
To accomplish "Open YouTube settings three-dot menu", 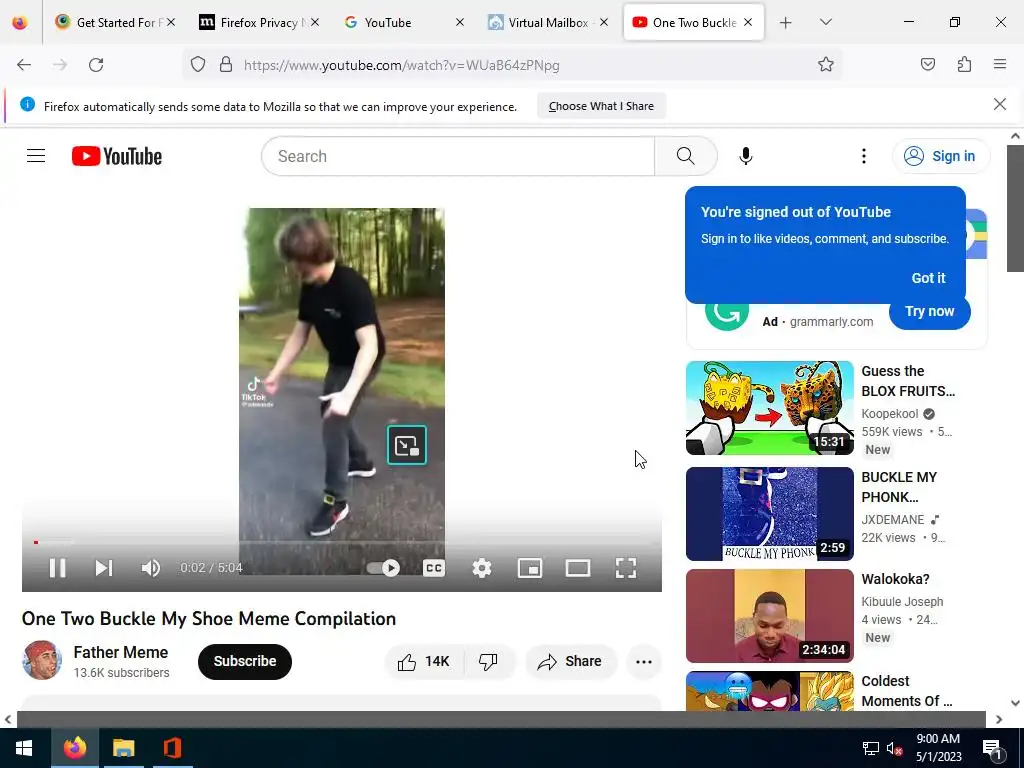I will point(863,156).
